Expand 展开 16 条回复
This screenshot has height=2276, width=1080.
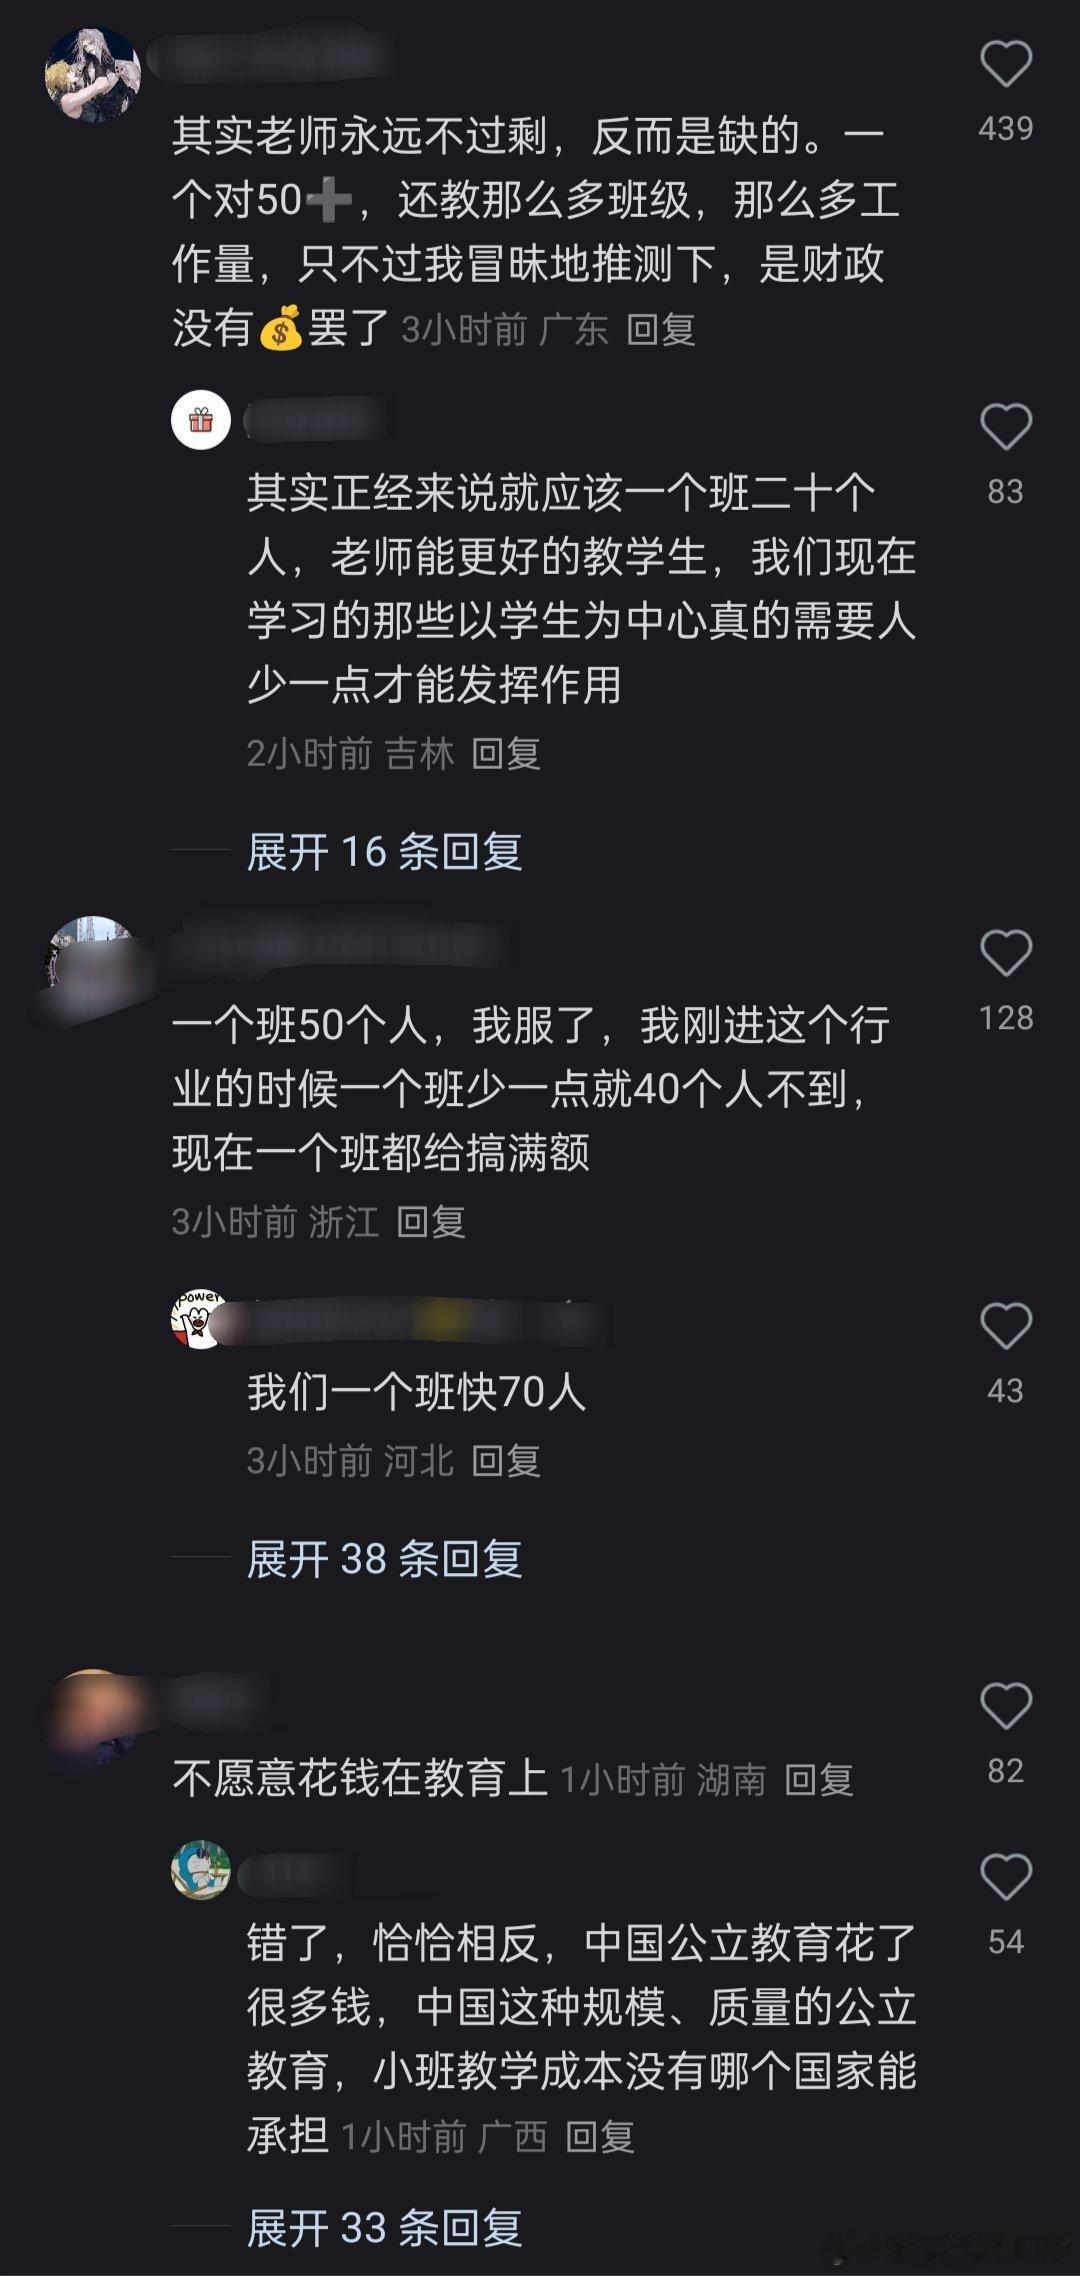(385, 852)
